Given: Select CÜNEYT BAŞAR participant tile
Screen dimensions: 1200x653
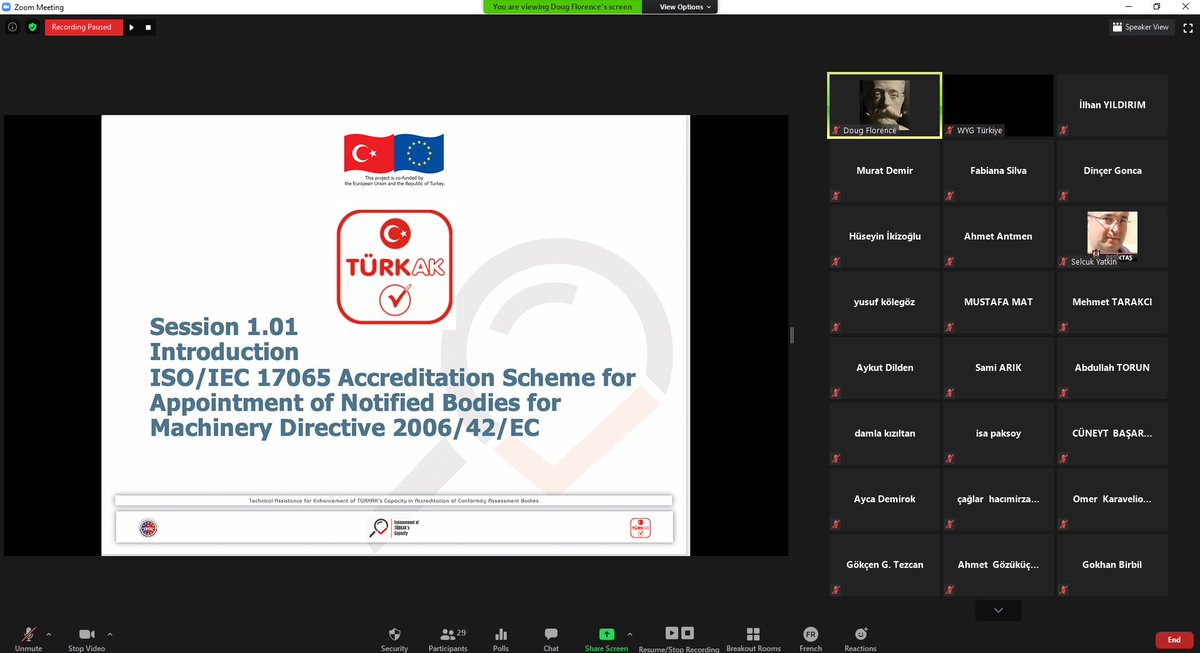Looking at the screenshot, I should click(x=1112, y=434).
